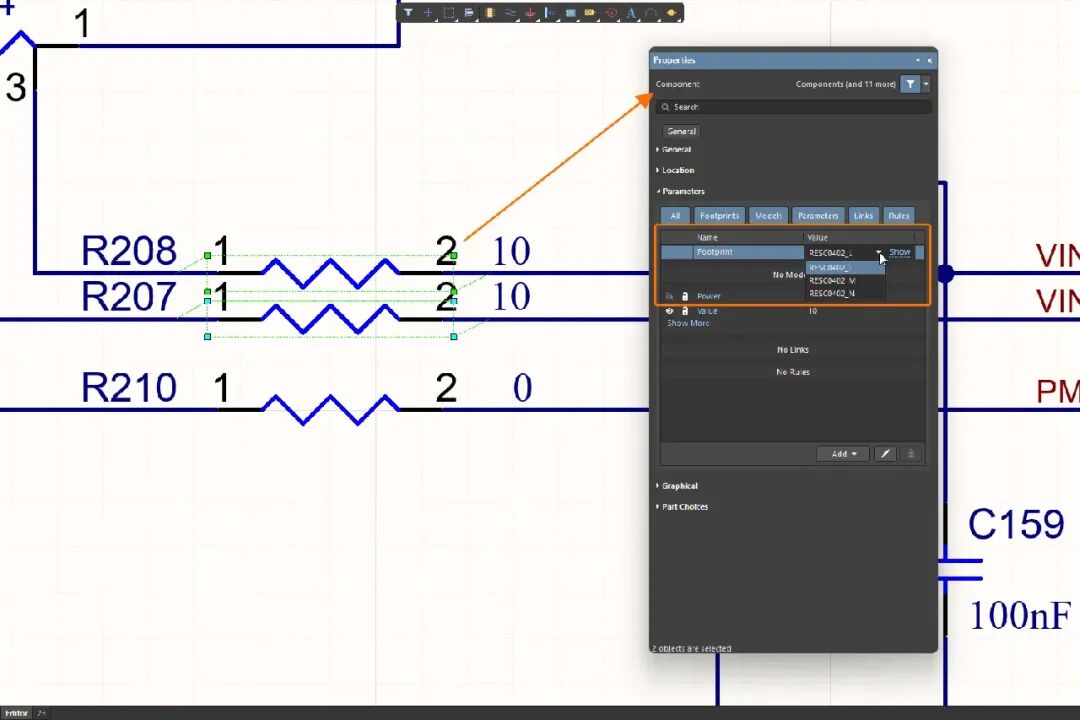Select the place wire tool icon
Viewport: 1080px width, 720px height.
point(510,12)
